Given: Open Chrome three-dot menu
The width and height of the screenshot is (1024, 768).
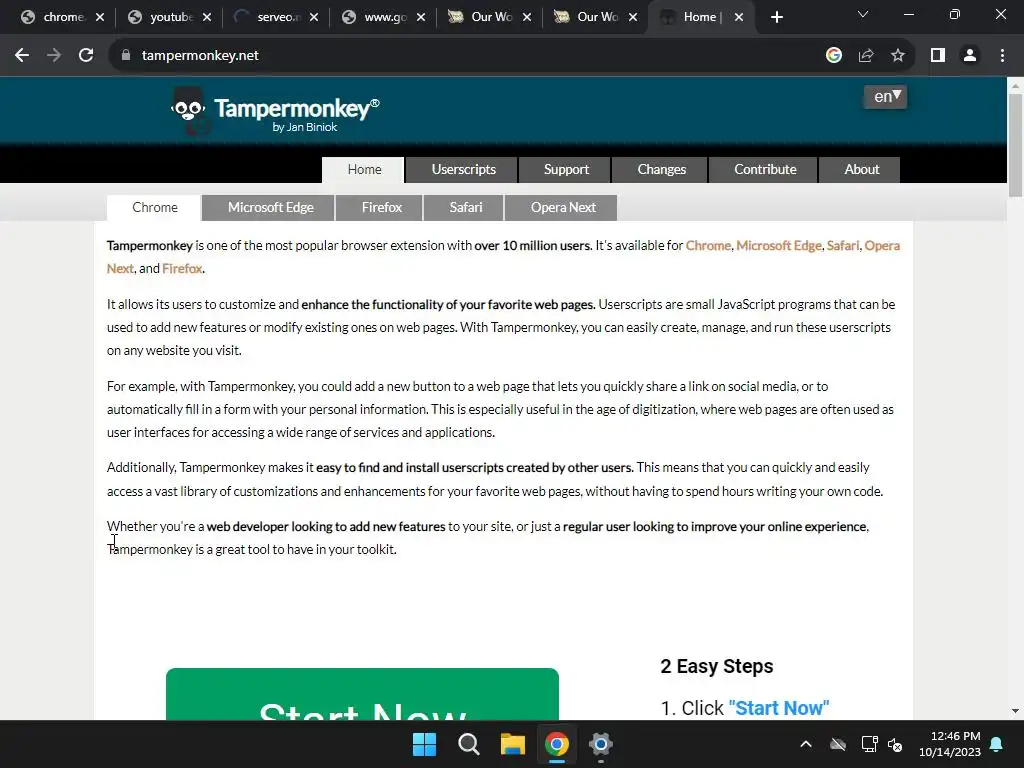Looking at the screenshot, I should pos(1002,56).
